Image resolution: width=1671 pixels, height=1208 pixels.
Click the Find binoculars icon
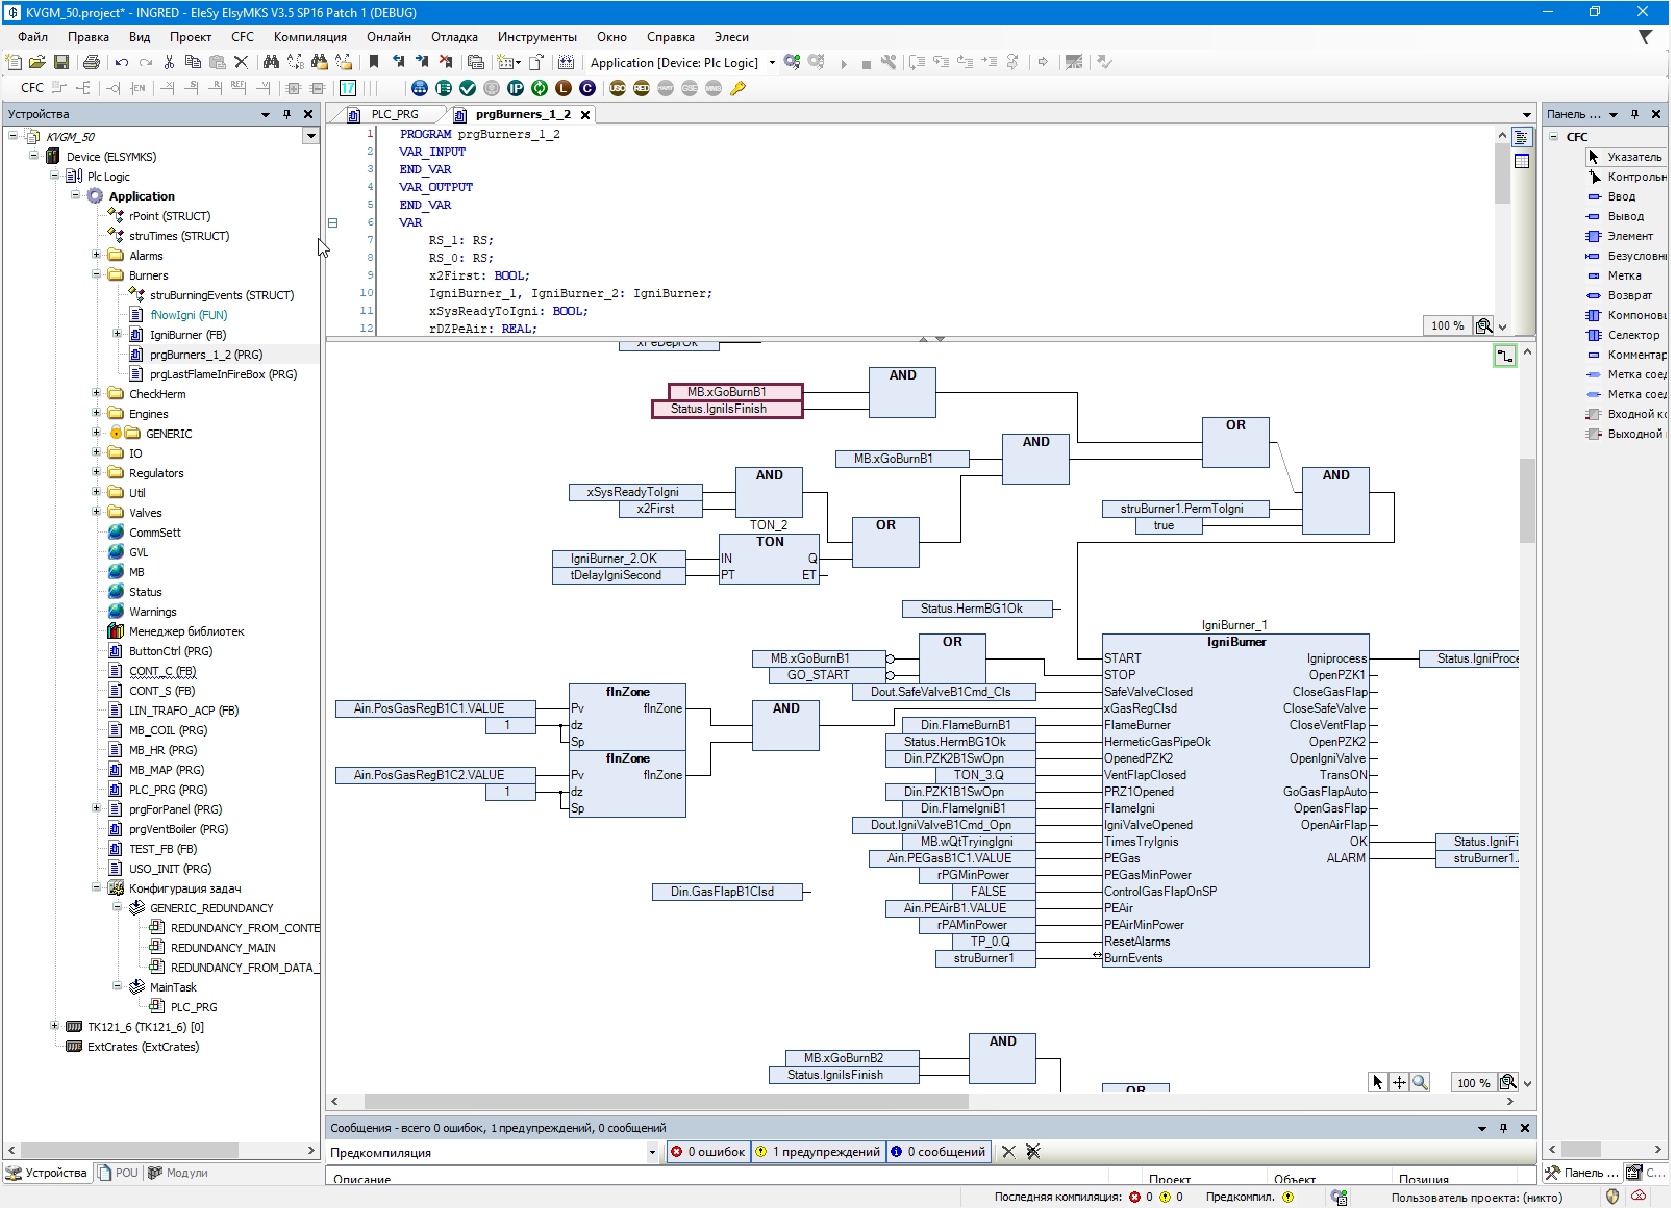271,62
